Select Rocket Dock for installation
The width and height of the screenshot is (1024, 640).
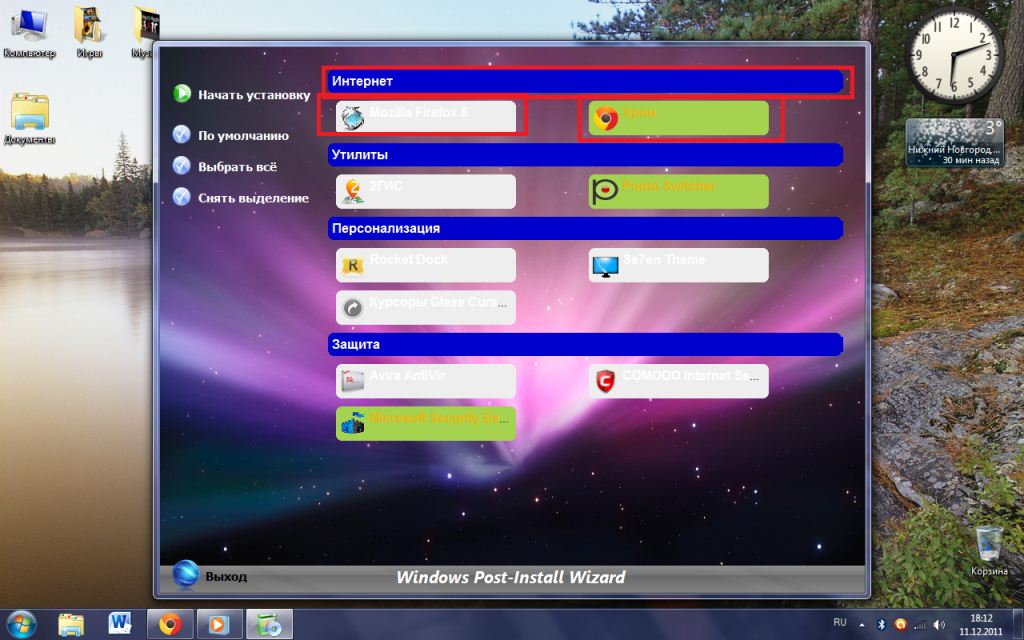point(426,265)
